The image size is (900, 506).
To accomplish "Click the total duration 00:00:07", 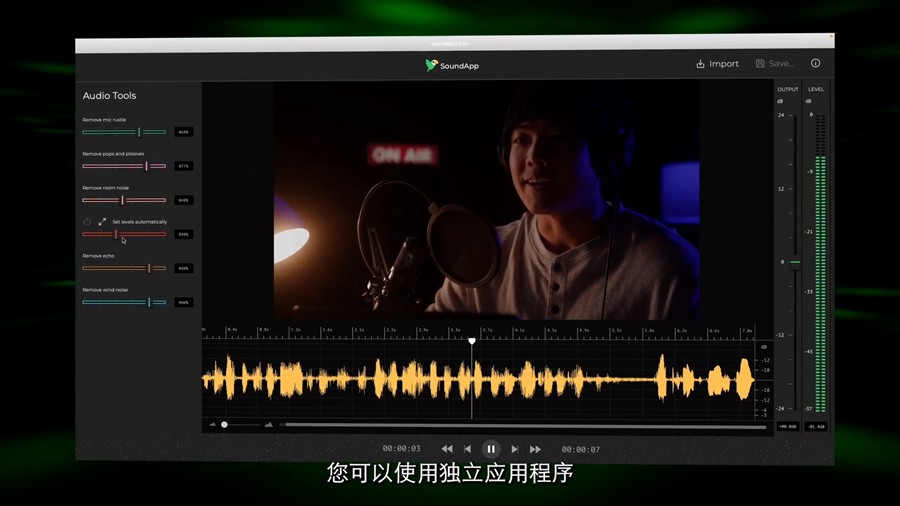I will [580, 449].
